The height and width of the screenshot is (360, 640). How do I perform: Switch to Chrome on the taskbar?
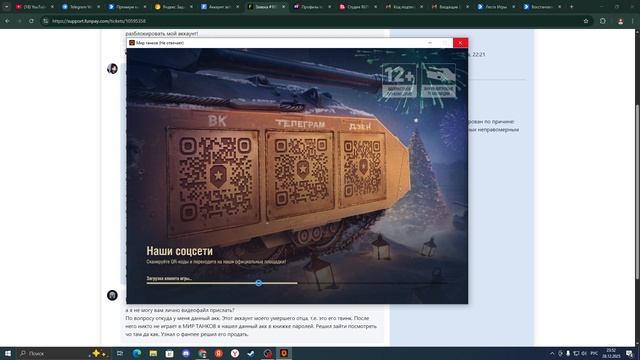tap(202, 353)
